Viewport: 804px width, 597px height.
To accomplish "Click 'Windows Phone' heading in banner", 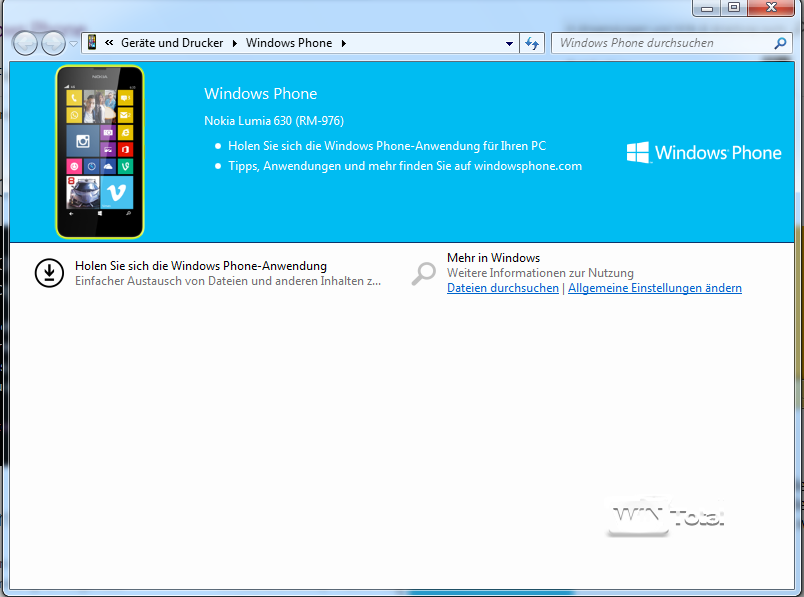I will coord(260,94).
